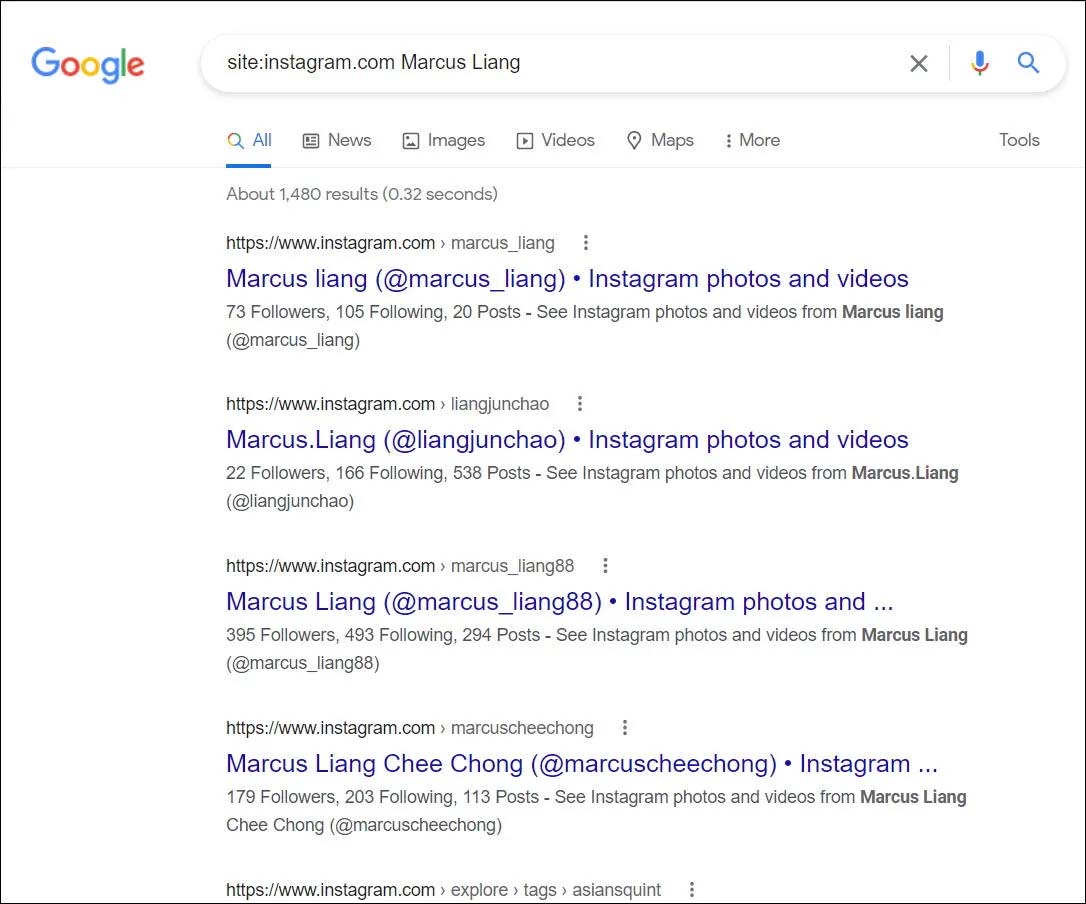1086x904 pixels.
Task: Open options menu for marcus_liang result
Action: [586, 242]
